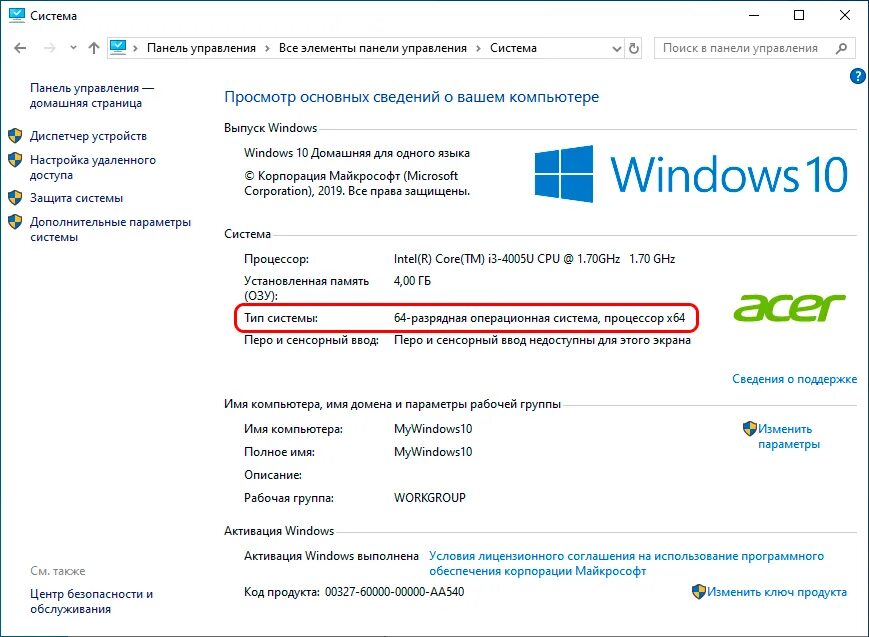The height and width of the screenshot is (637, 869).
Task: Minimize the Система window
Action: tap(754, 15)
